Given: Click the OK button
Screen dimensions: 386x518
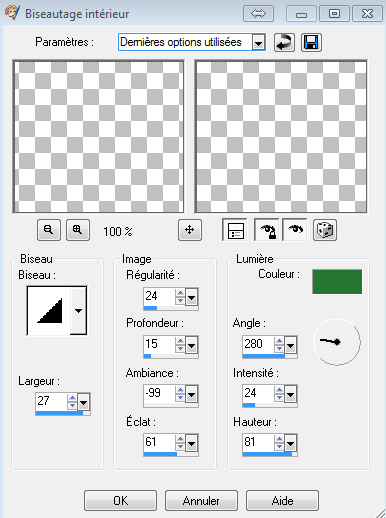Looking at the screenshot, I should coord(120,500).
